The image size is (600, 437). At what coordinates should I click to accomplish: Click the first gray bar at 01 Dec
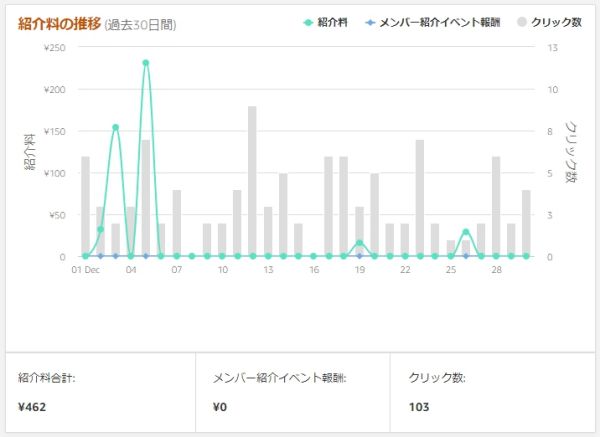pyautogui.click(x=85, y=207)
